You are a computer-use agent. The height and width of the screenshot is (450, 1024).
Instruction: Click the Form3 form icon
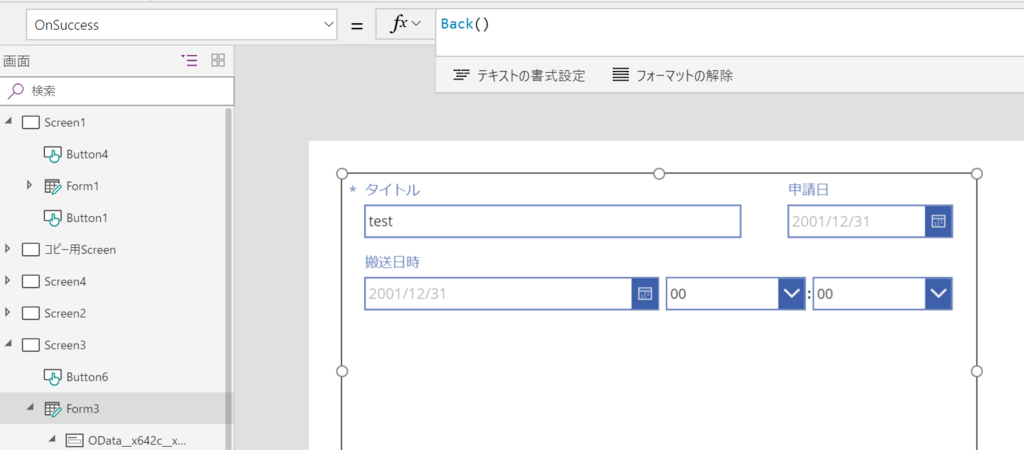tap(53, 409)
